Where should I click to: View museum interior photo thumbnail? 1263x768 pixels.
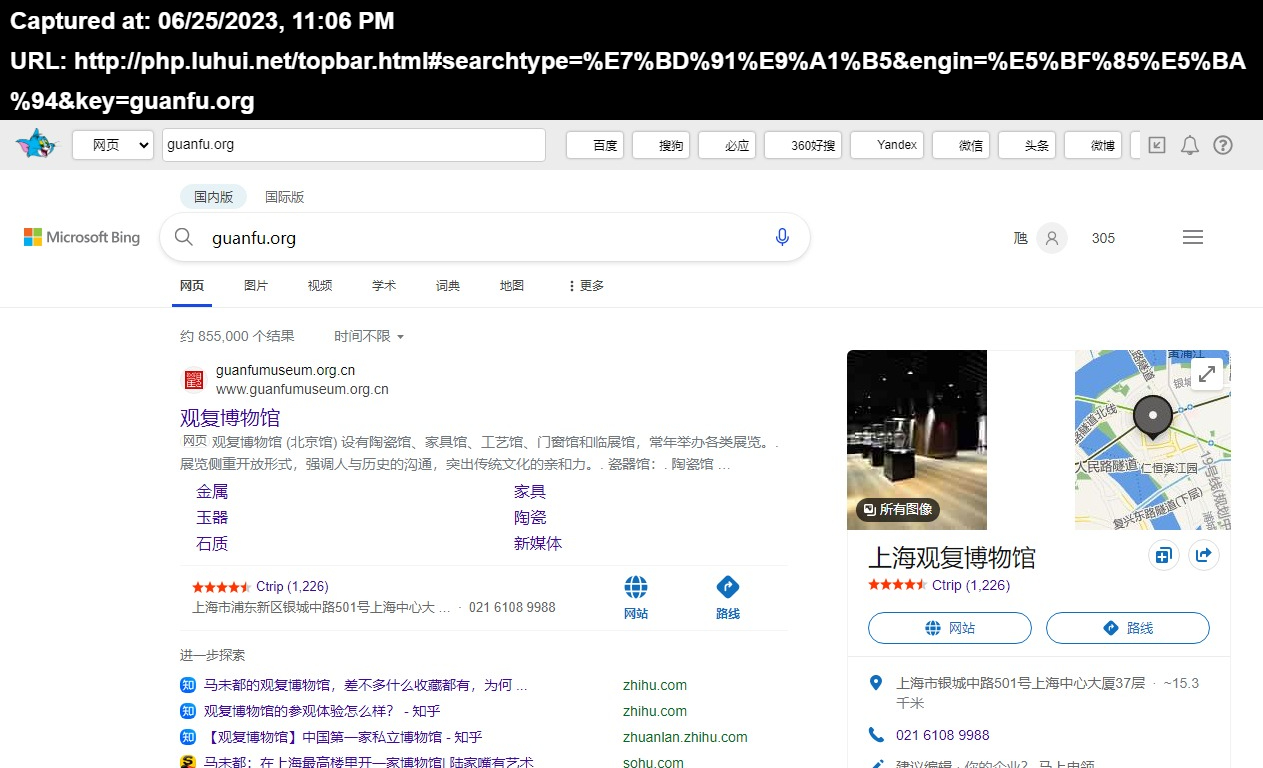pyautogui.click(x=917, y=439)
